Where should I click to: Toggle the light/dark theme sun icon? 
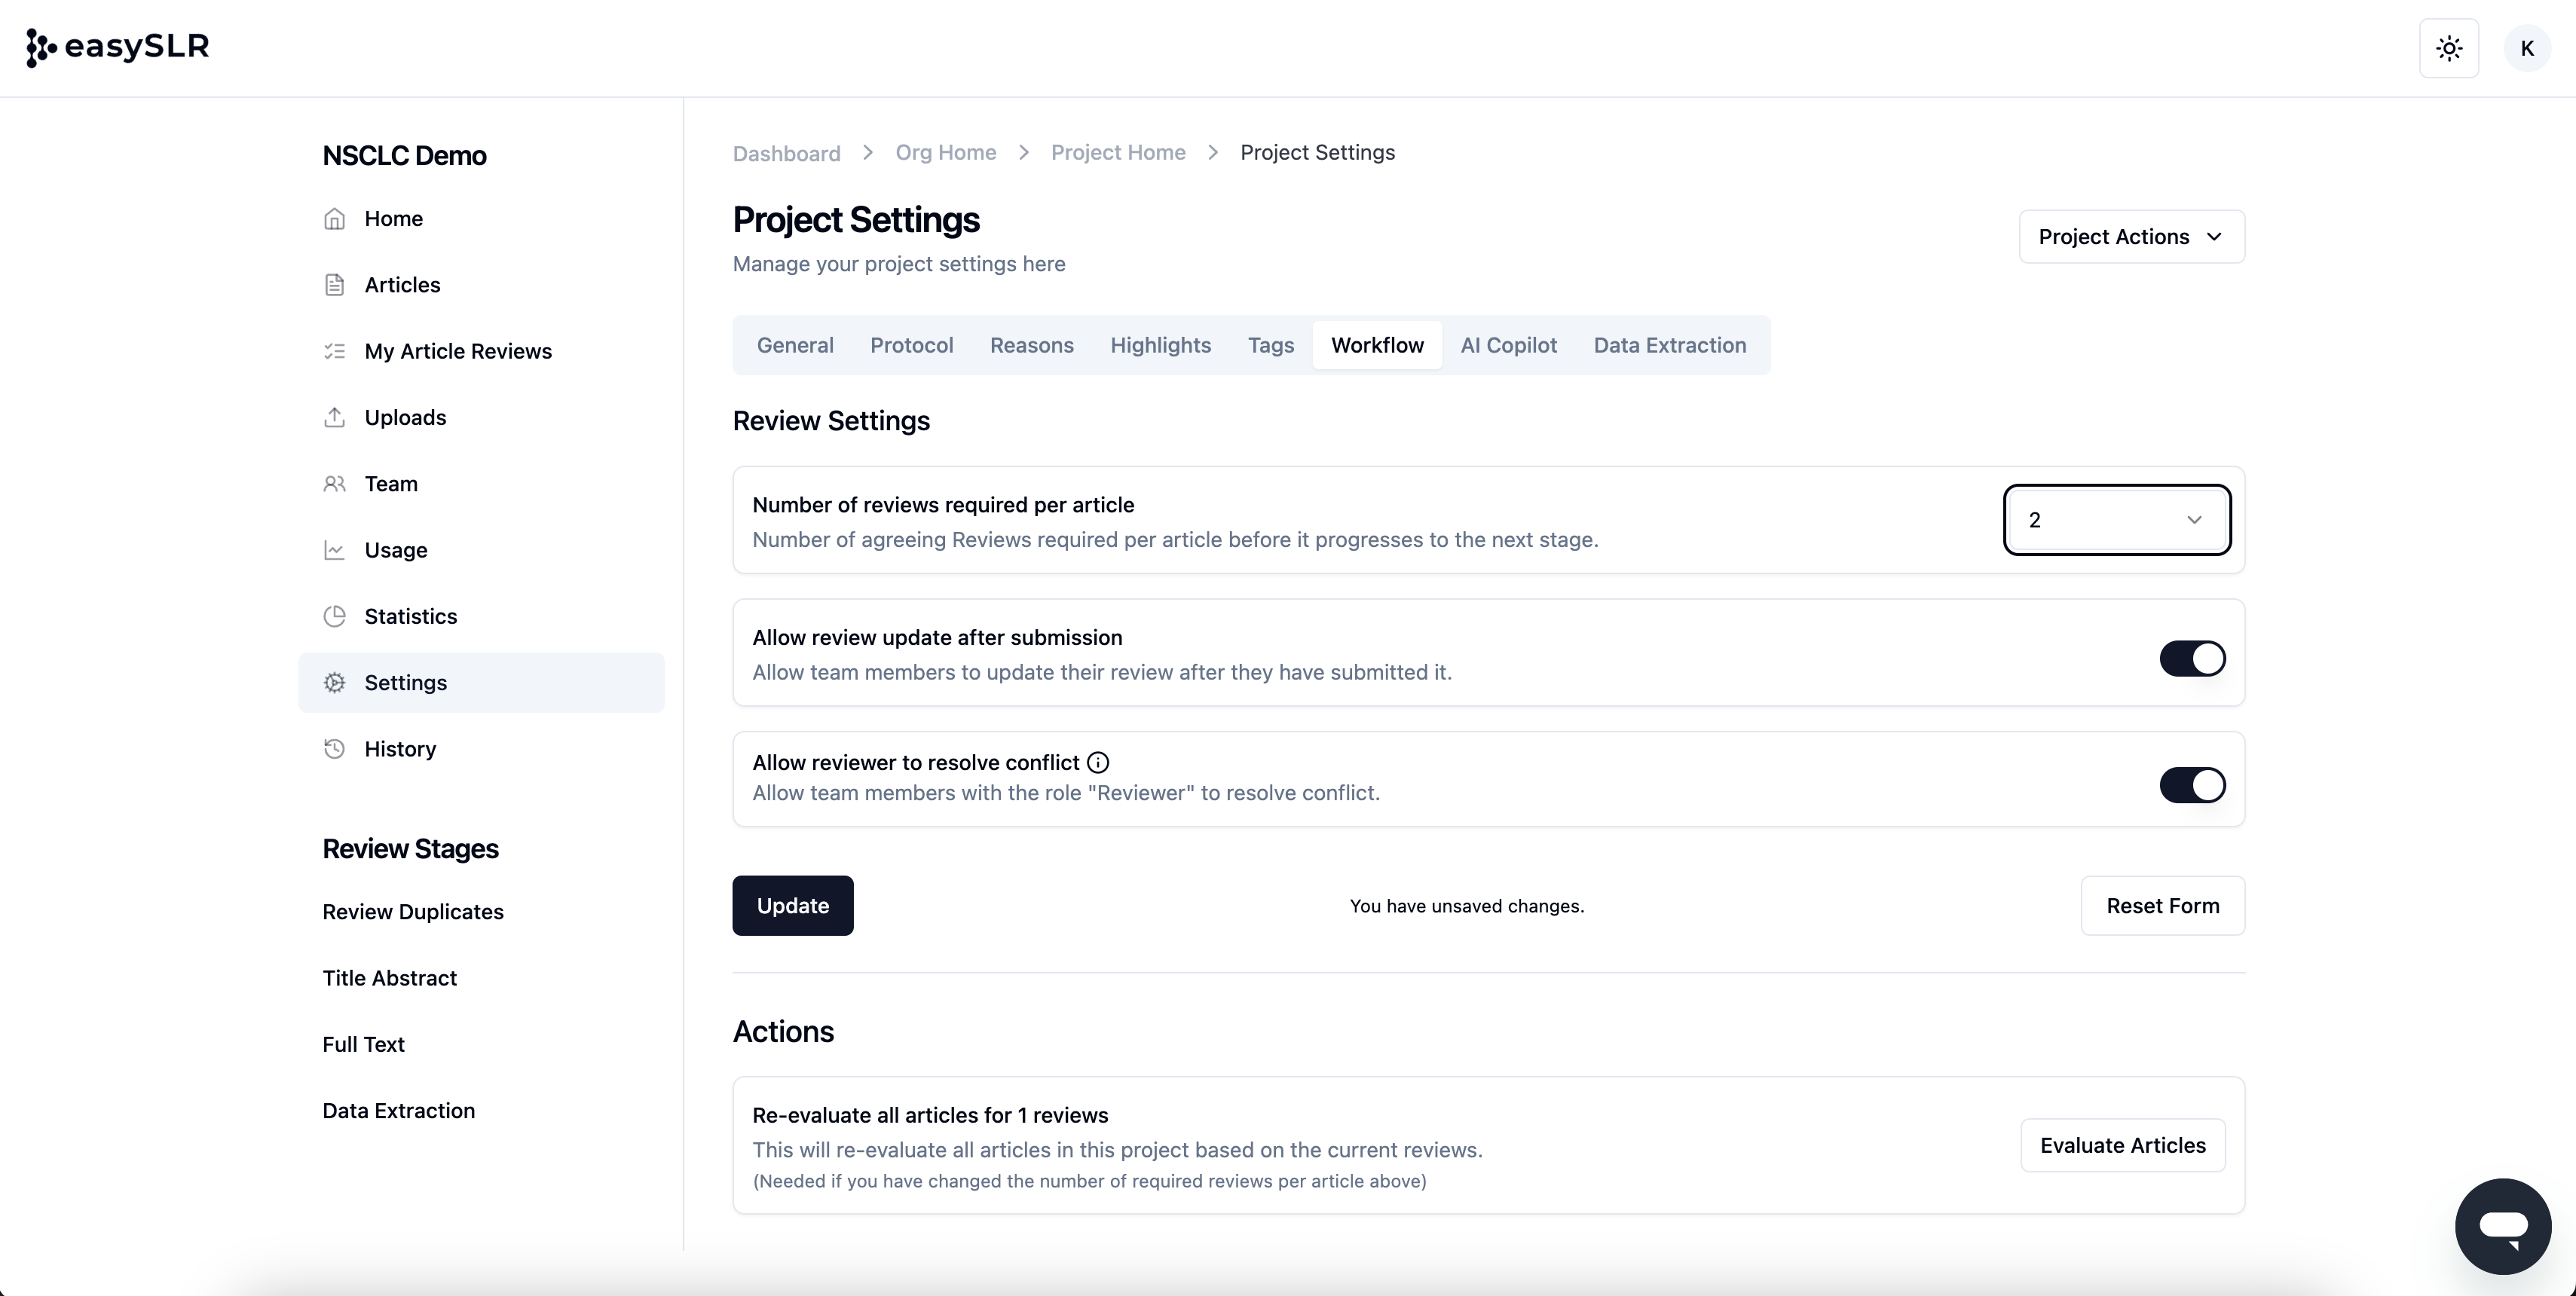pos(2449,48)
